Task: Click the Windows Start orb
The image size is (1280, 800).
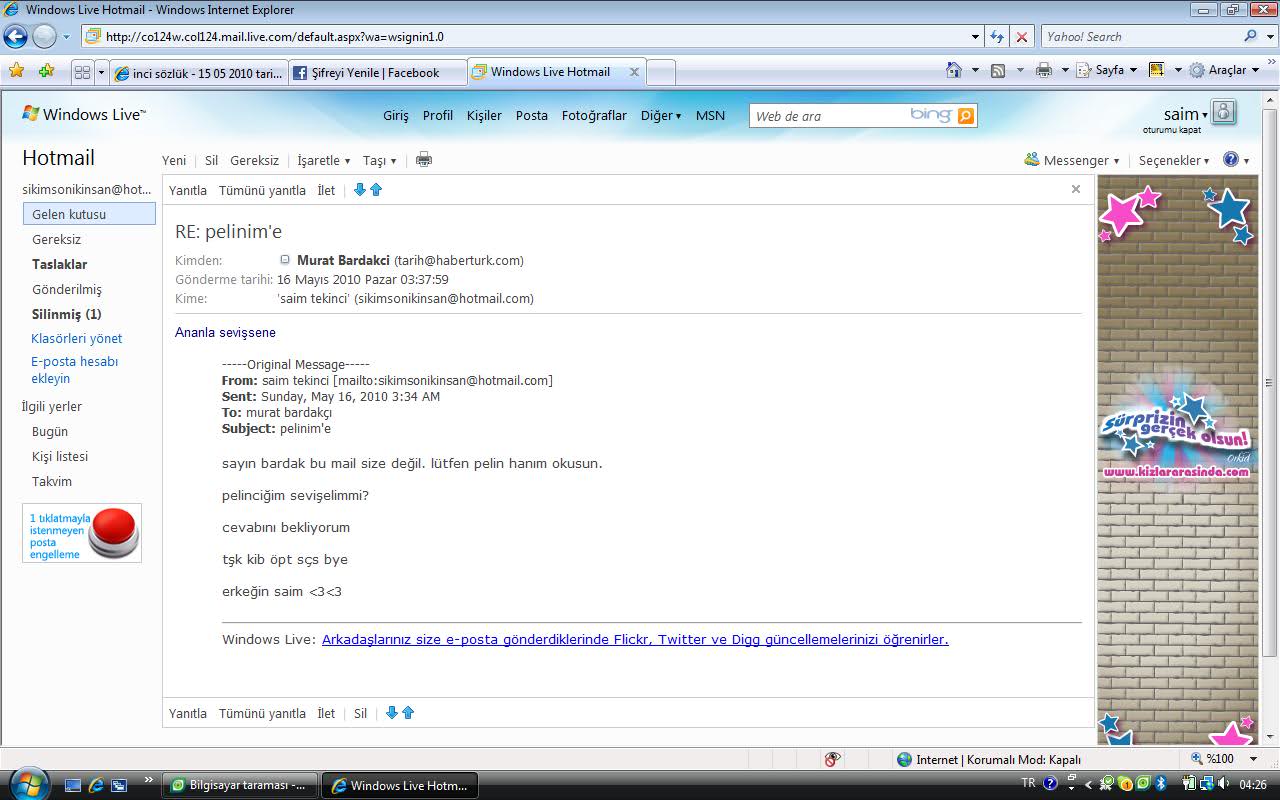Action: [27, 784]
